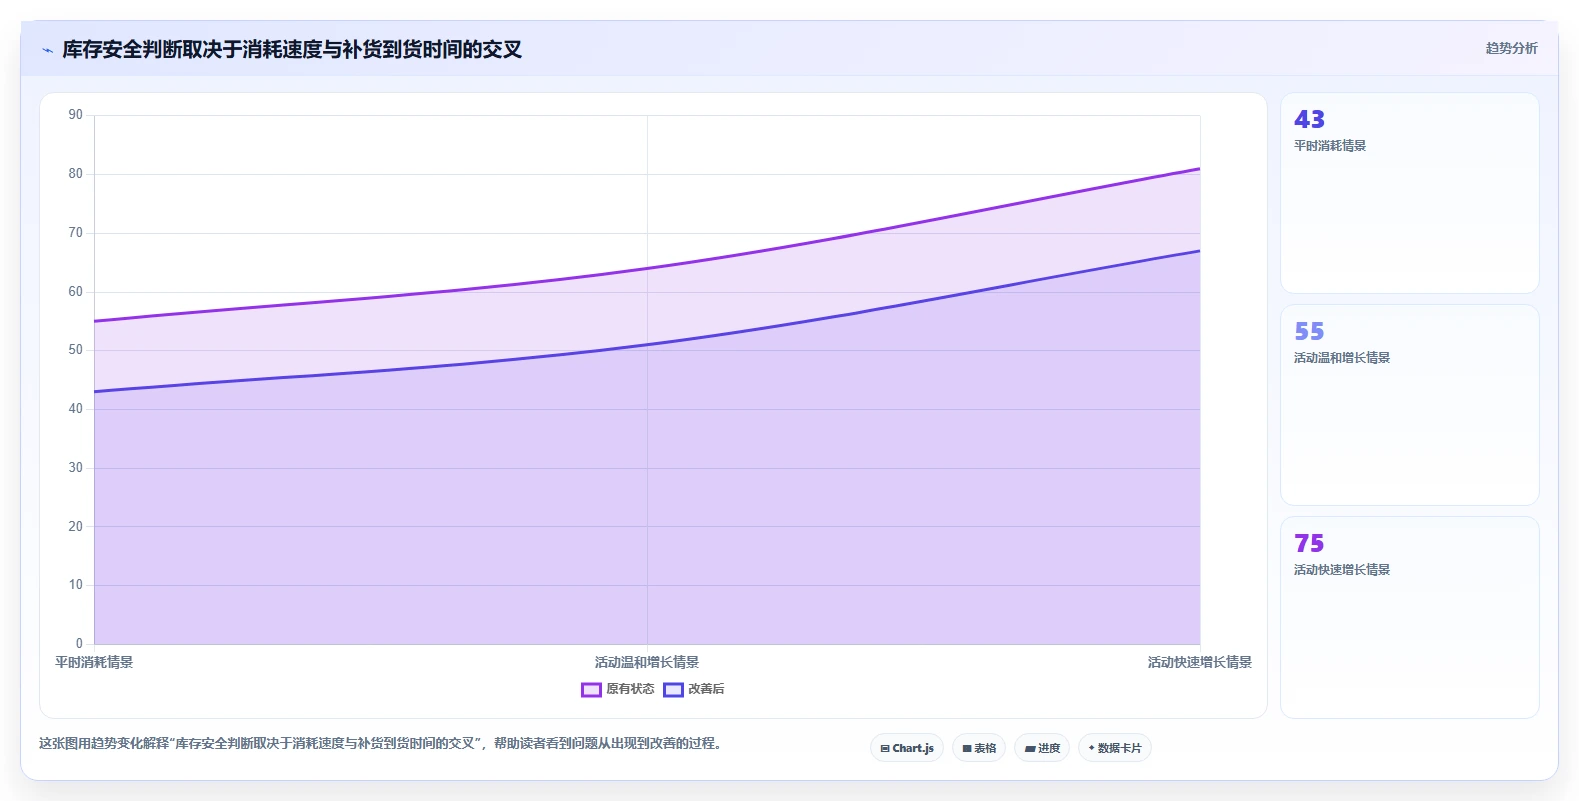The height and width of the screenshot is (801, 1579).
Task: Click the trend icon beside the chart title
Action: click(47, 50)
